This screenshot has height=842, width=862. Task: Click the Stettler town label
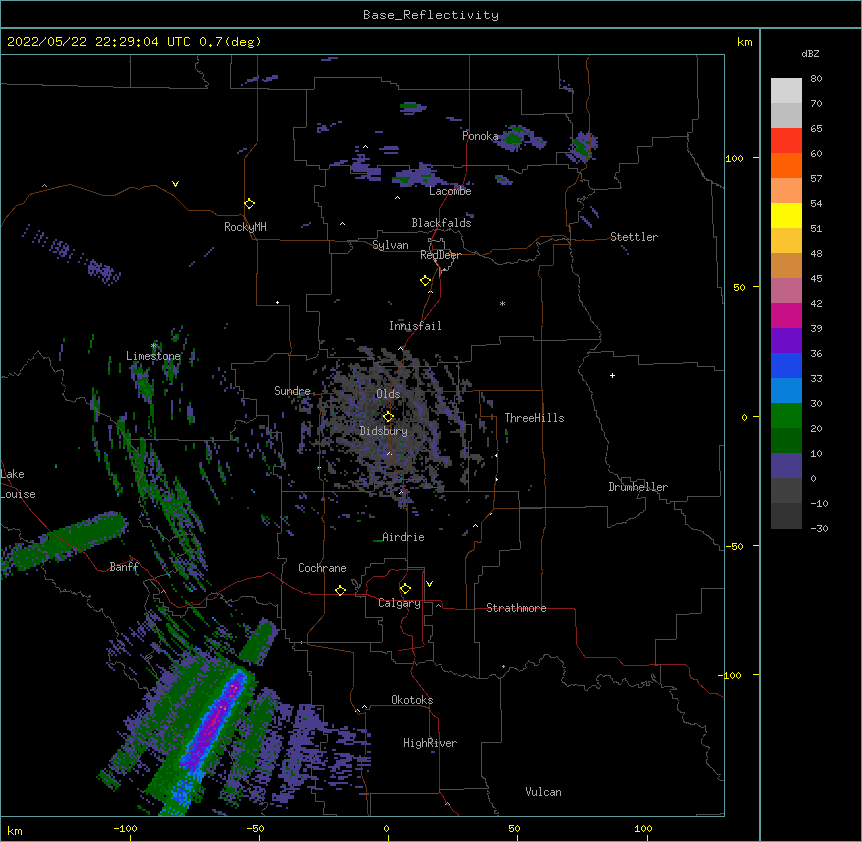coord(634,237)
